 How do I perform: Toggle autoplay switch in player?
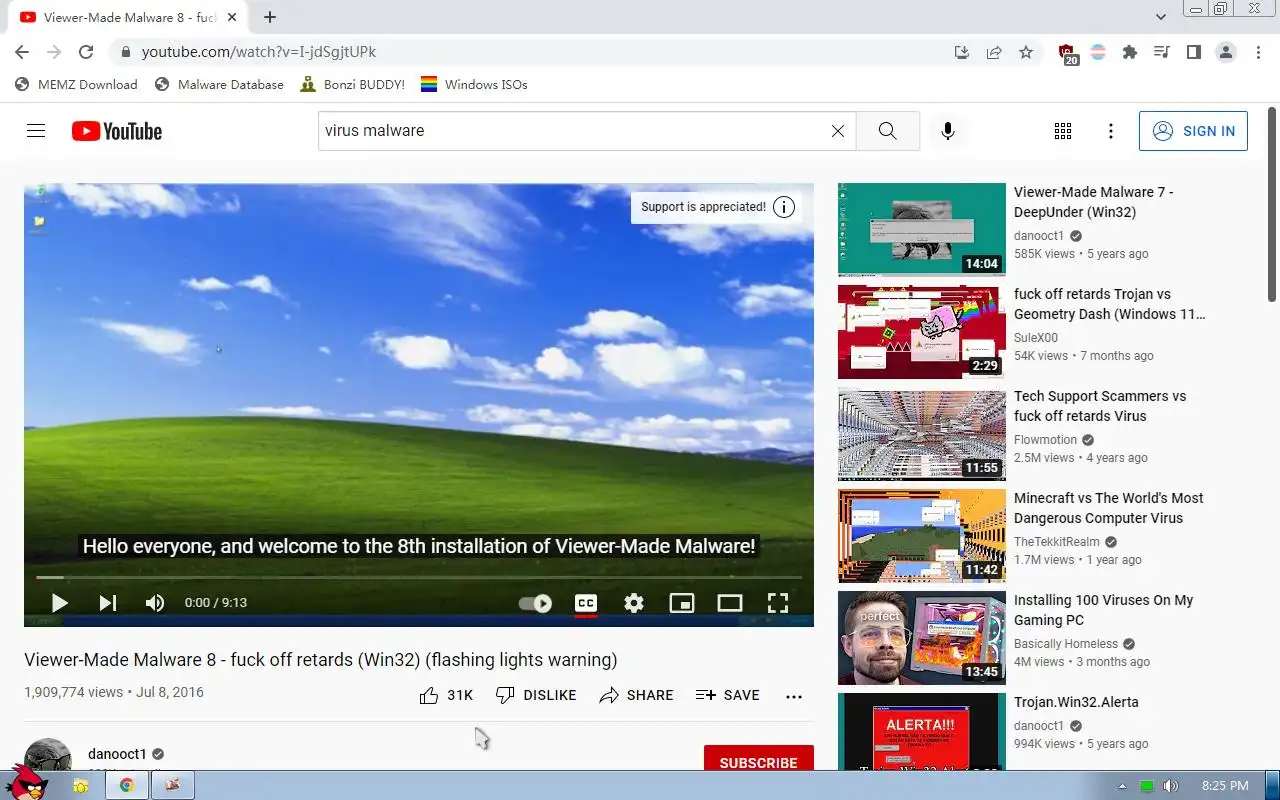coord(536,603)
